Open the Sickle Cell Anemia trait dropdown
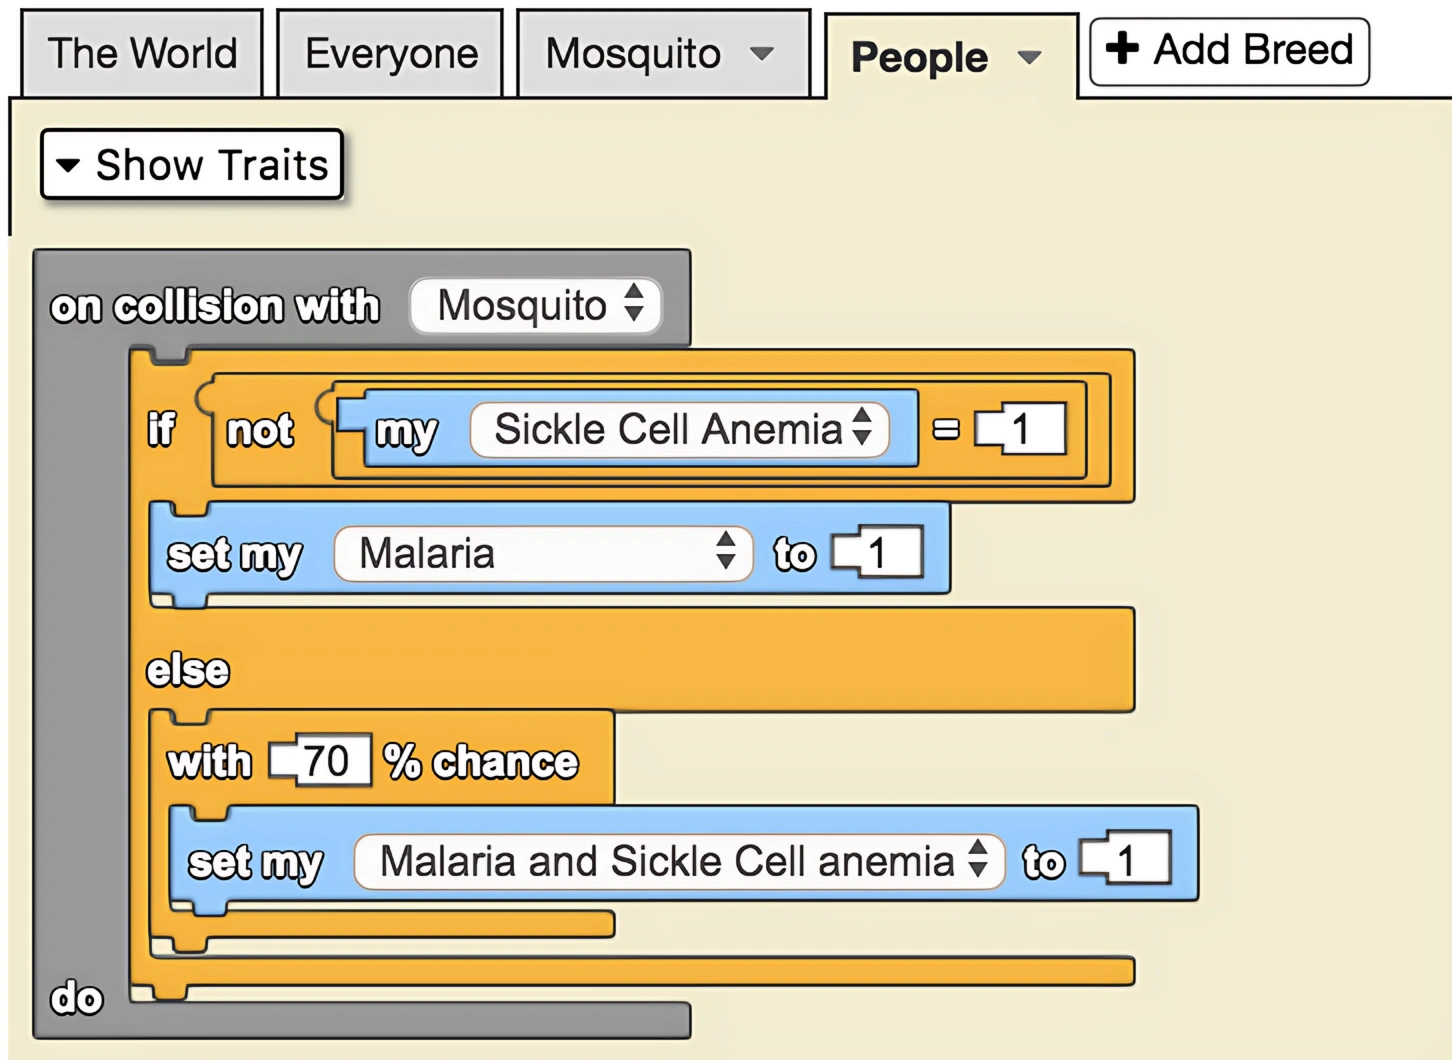The height and width of the screenshot is (1060, 1452). pyautogui.click(x=680, y=430)
